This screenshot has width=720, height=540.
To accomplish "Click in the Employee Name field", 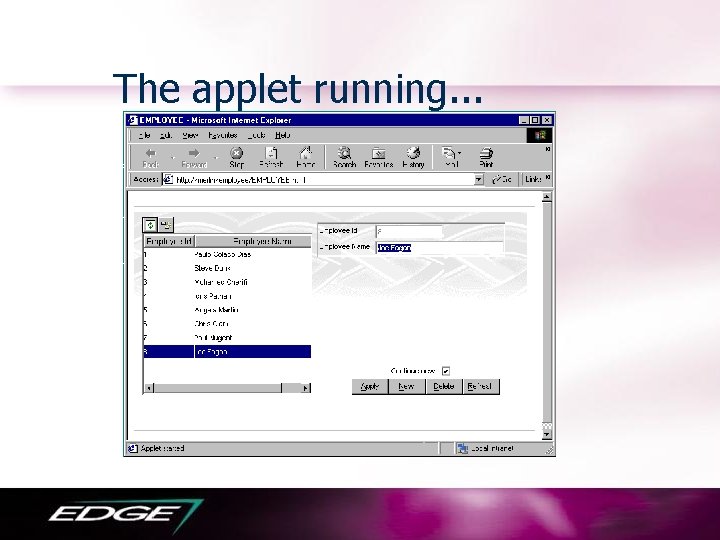I will click(x=439, y=248).
